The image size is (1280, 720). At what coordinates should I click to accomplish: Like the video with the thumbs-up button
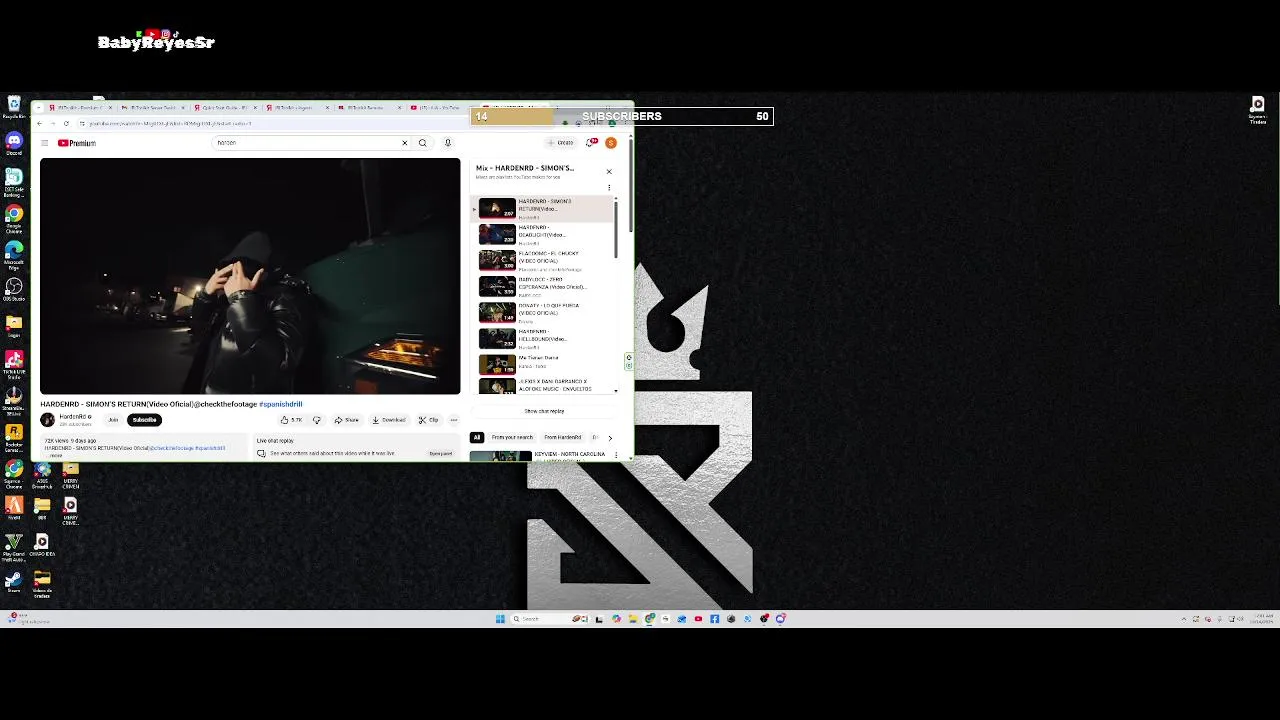(291, 420)
